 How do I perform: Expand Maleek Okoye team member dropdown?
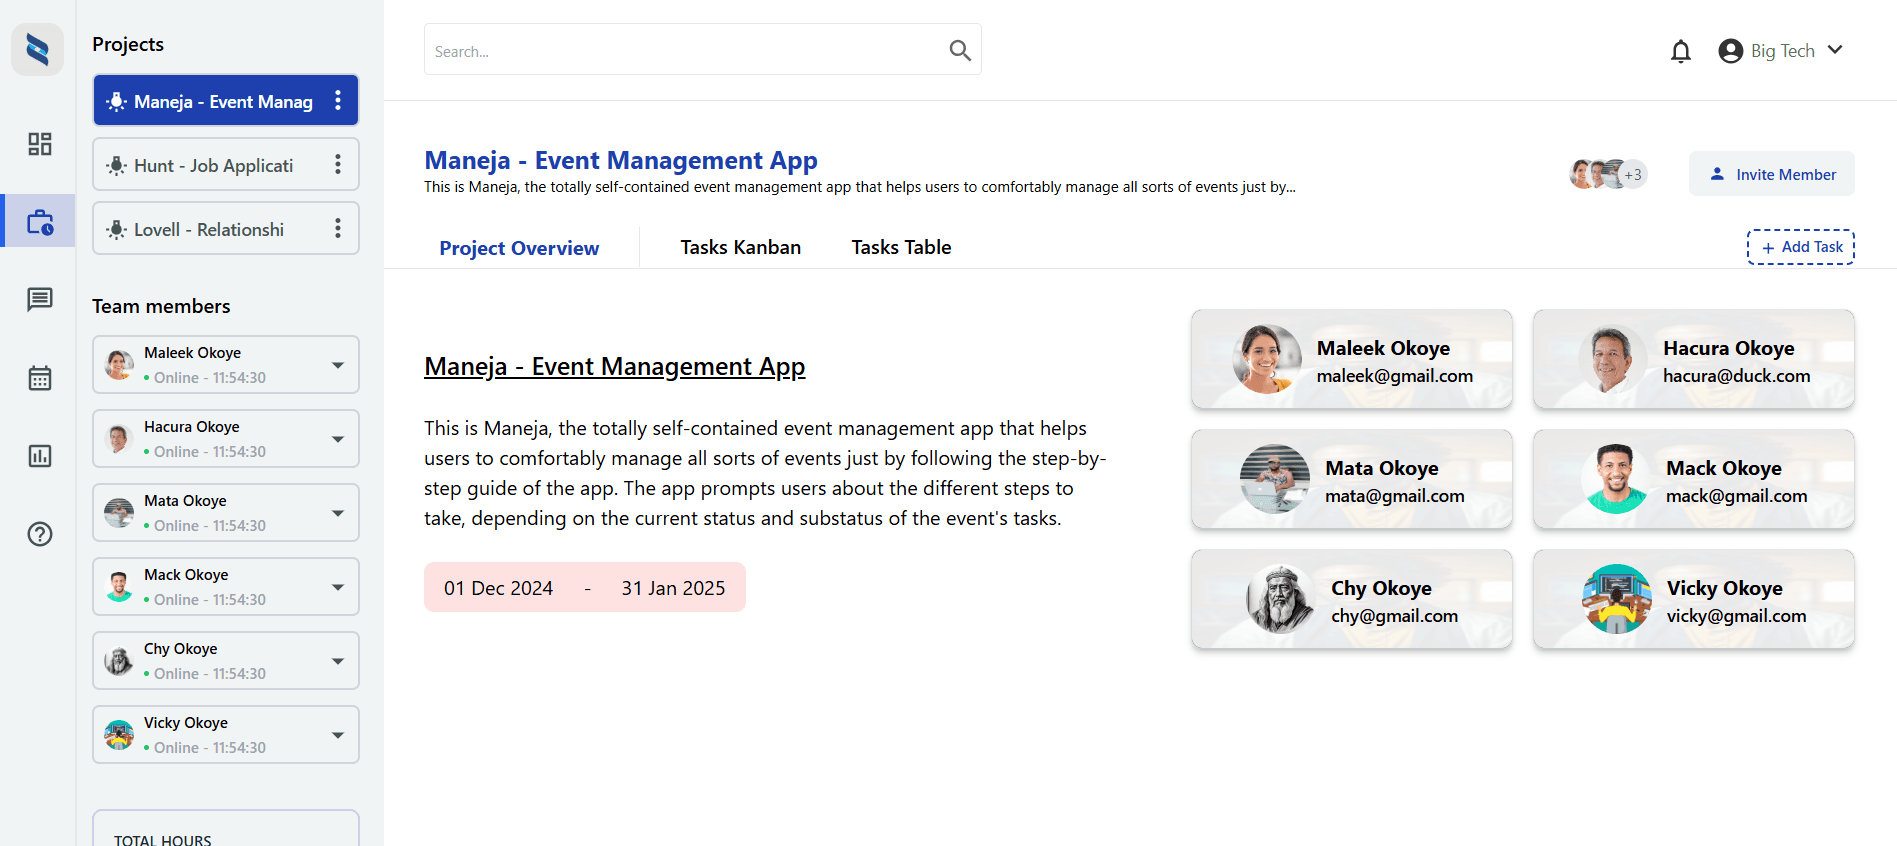click(338, 365)
